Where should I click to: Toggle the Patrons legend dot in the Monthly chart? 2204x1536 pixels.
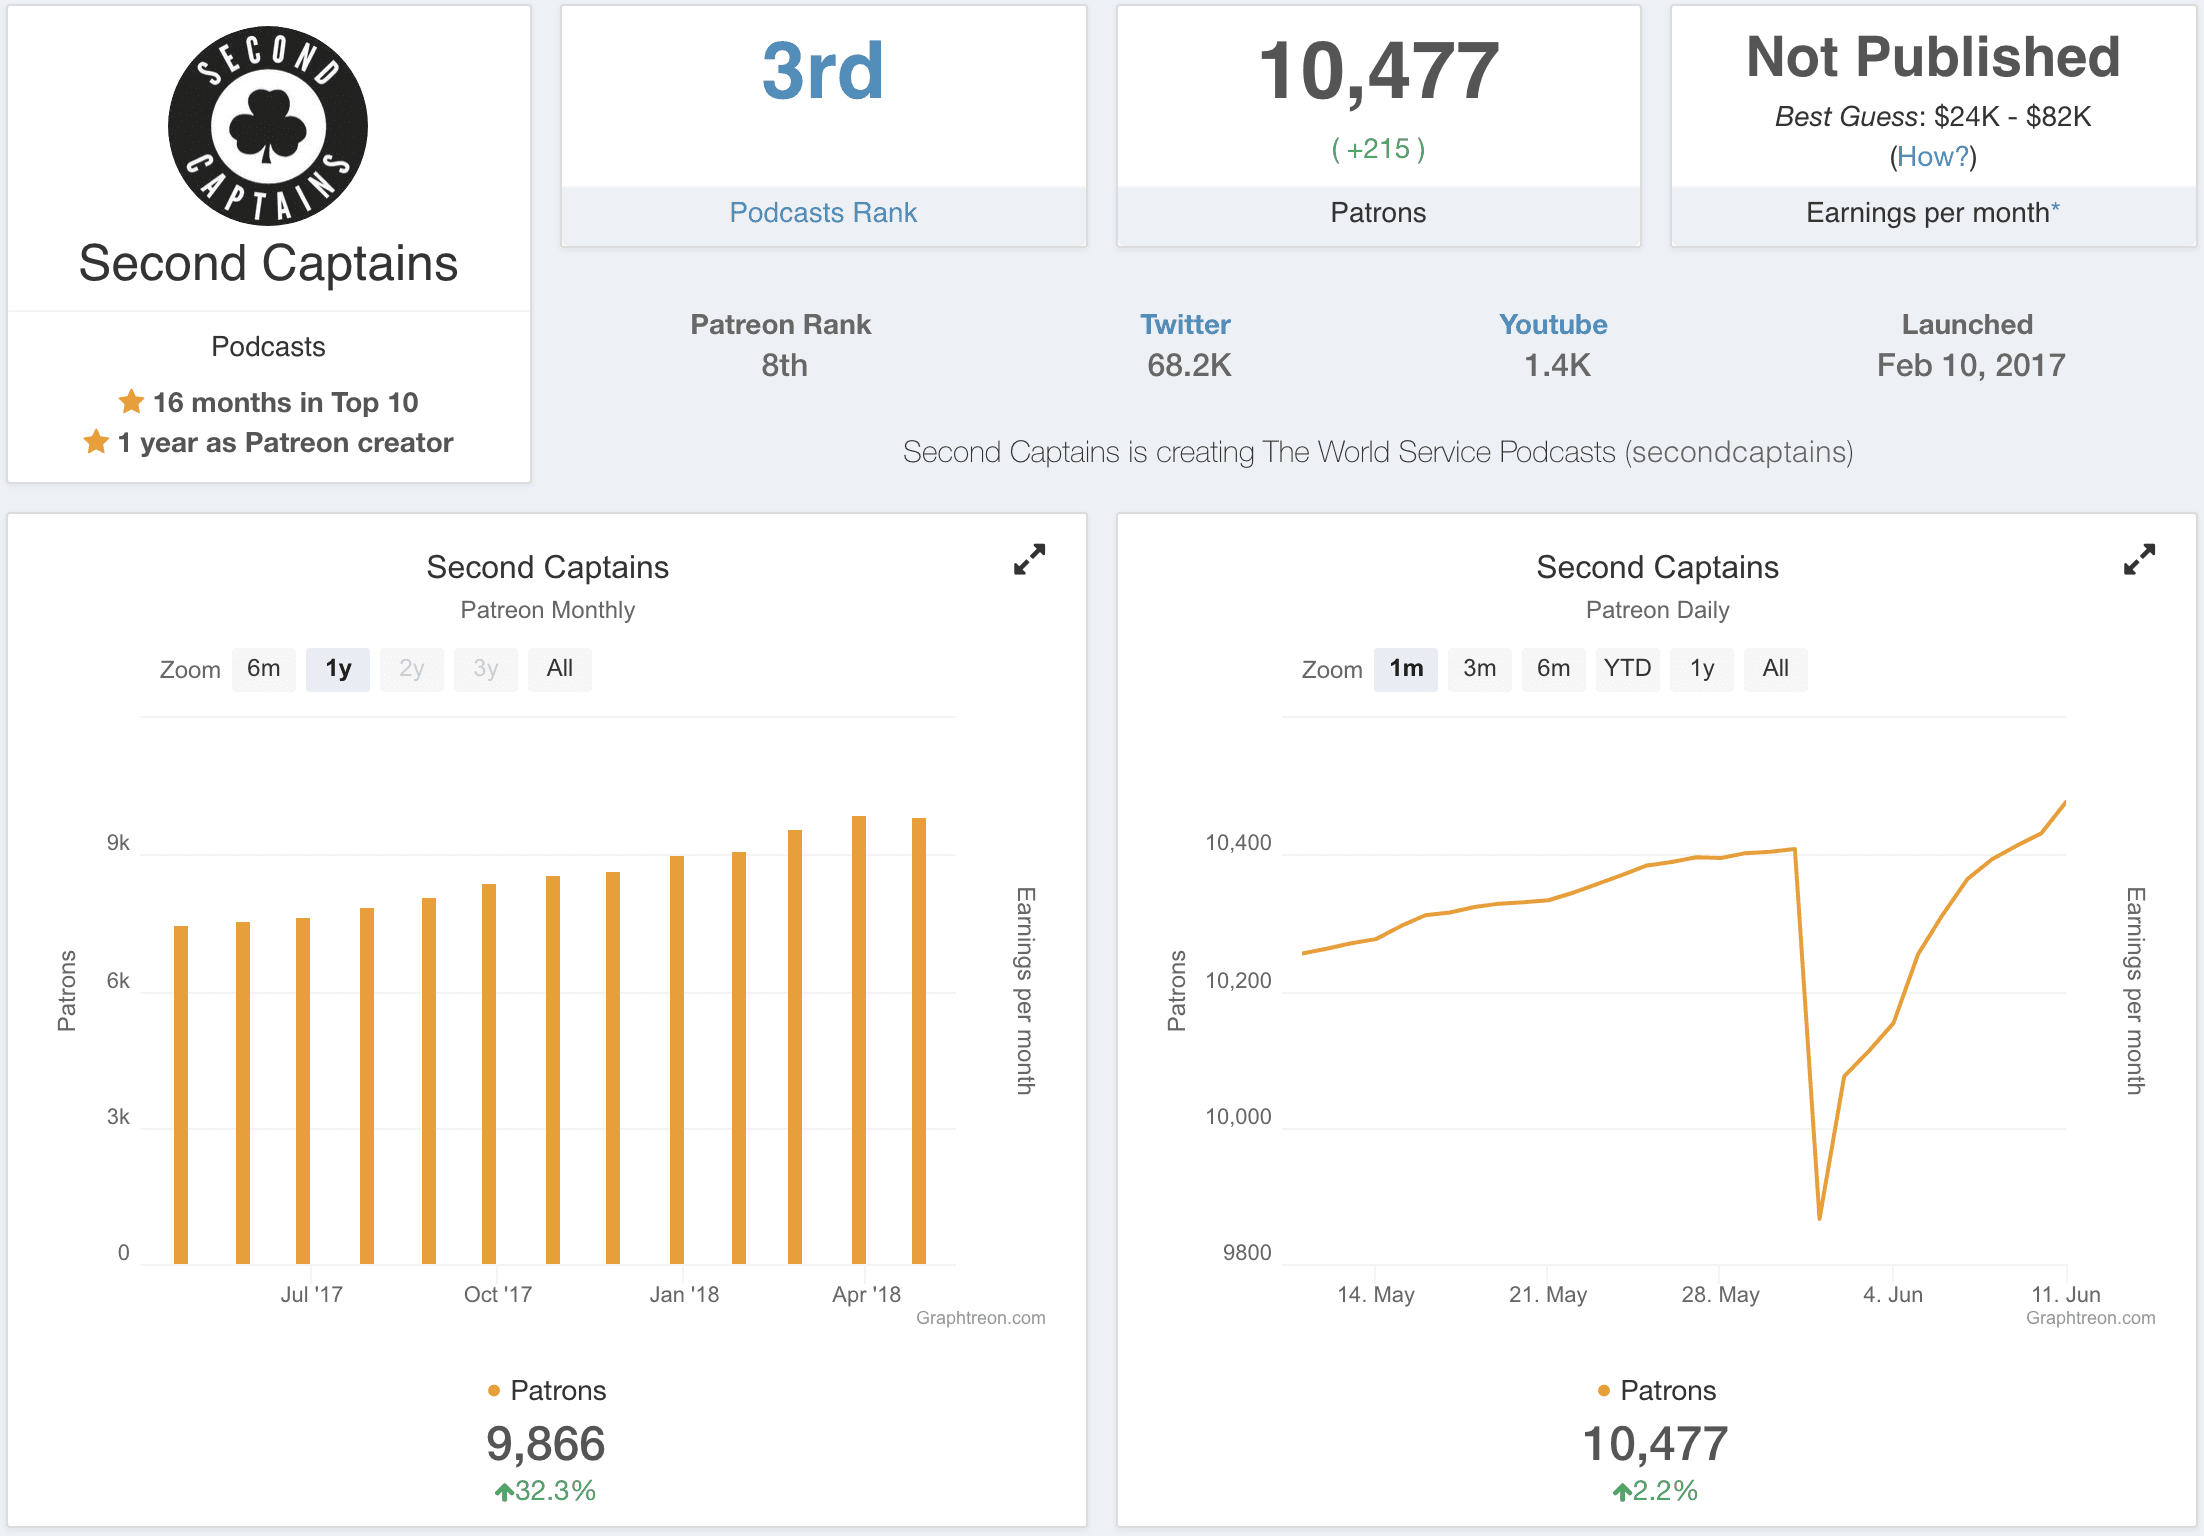[x=494, y=1391]
